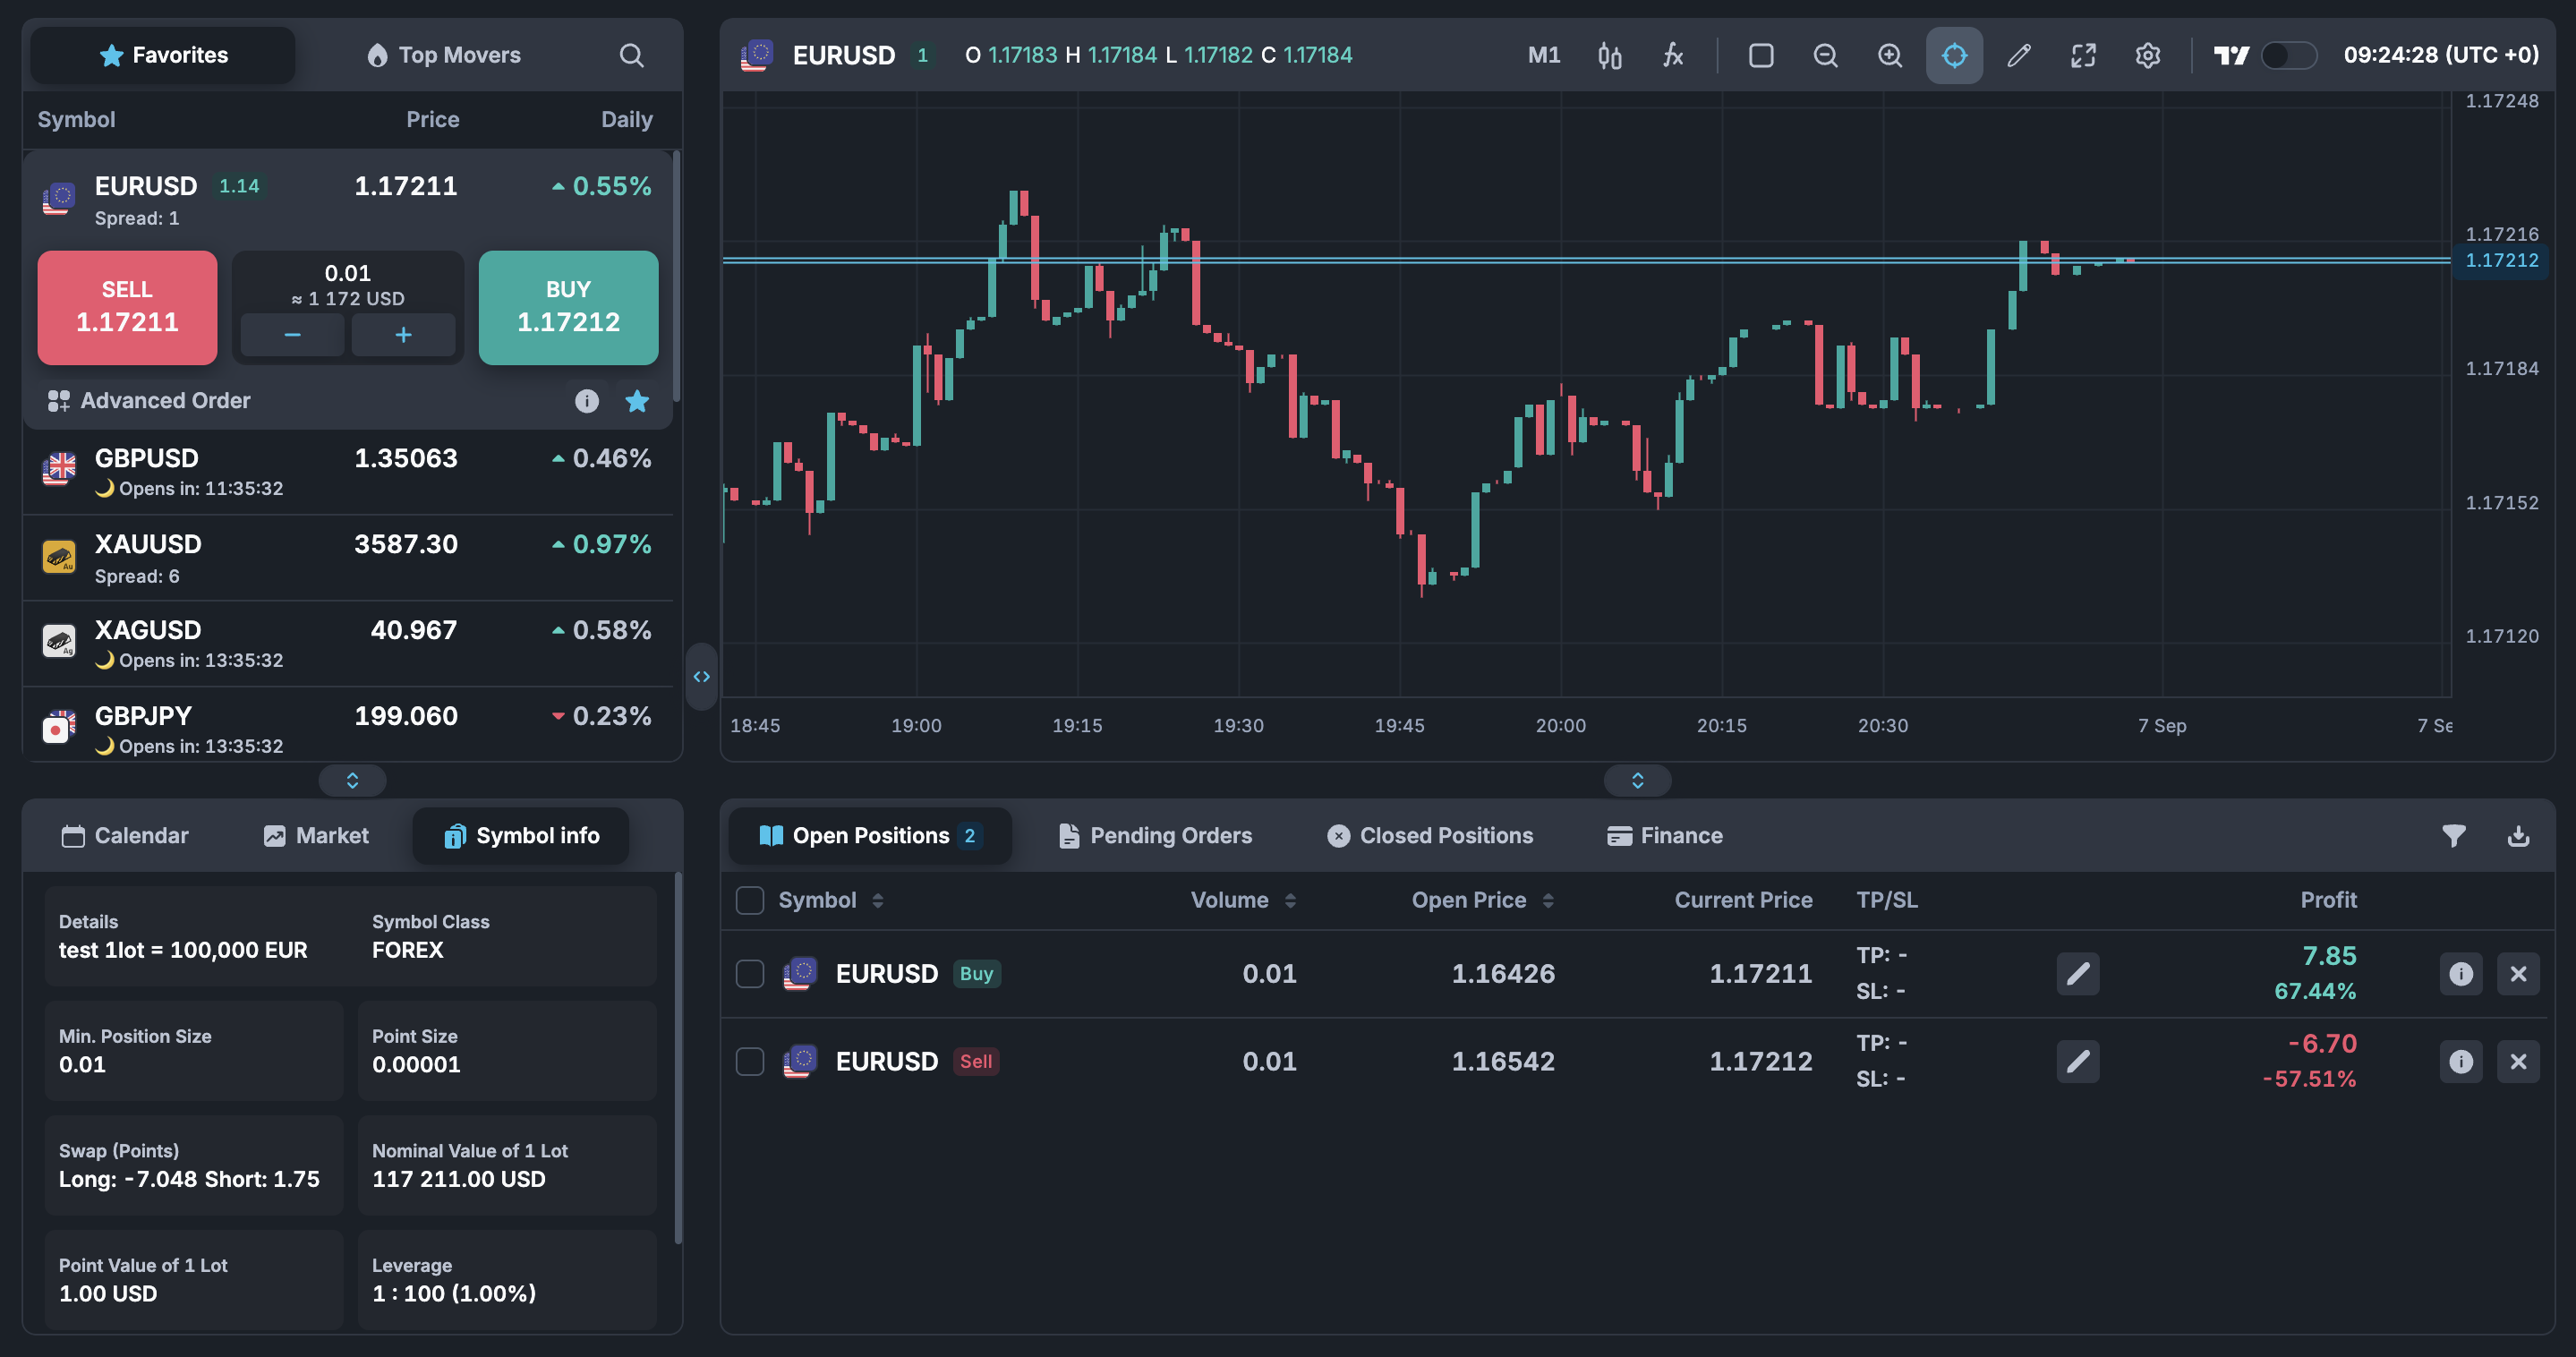Tick the select-all positions checkbox
Image resolution: width=2576 pixels, height=1357 pixels.
(x=750, y=900)
